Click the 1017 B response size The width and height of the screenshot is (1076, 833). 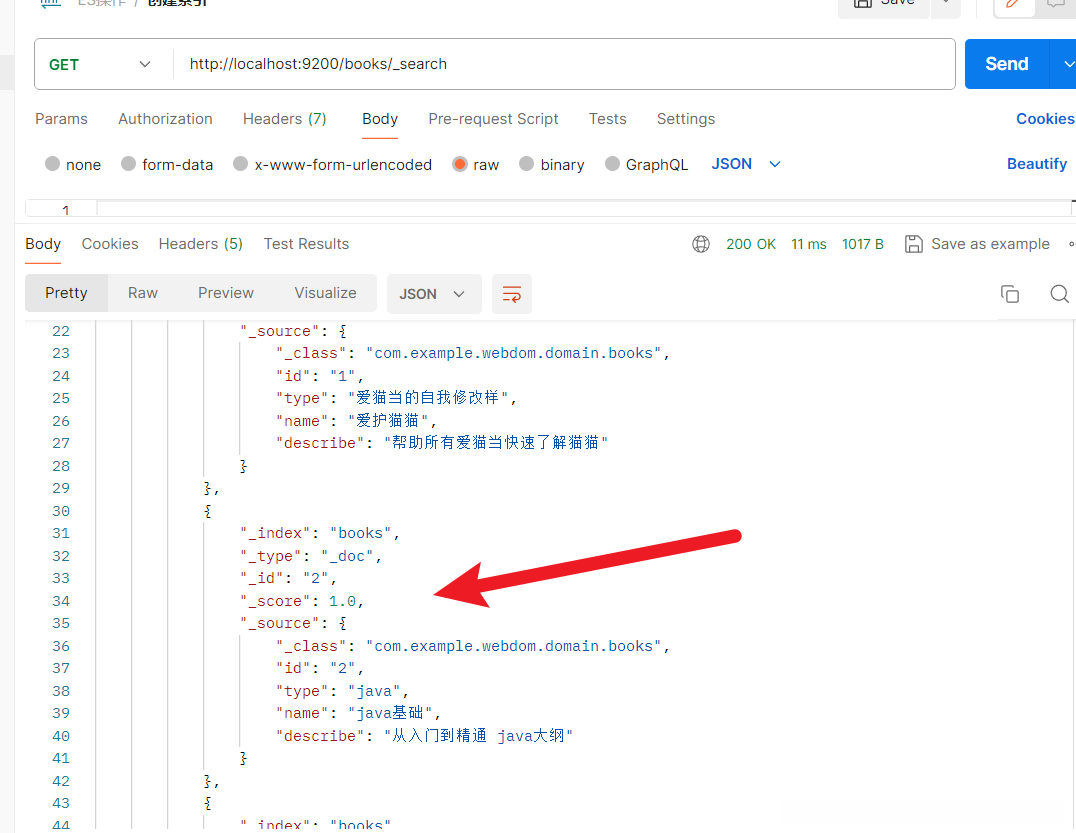863,244
